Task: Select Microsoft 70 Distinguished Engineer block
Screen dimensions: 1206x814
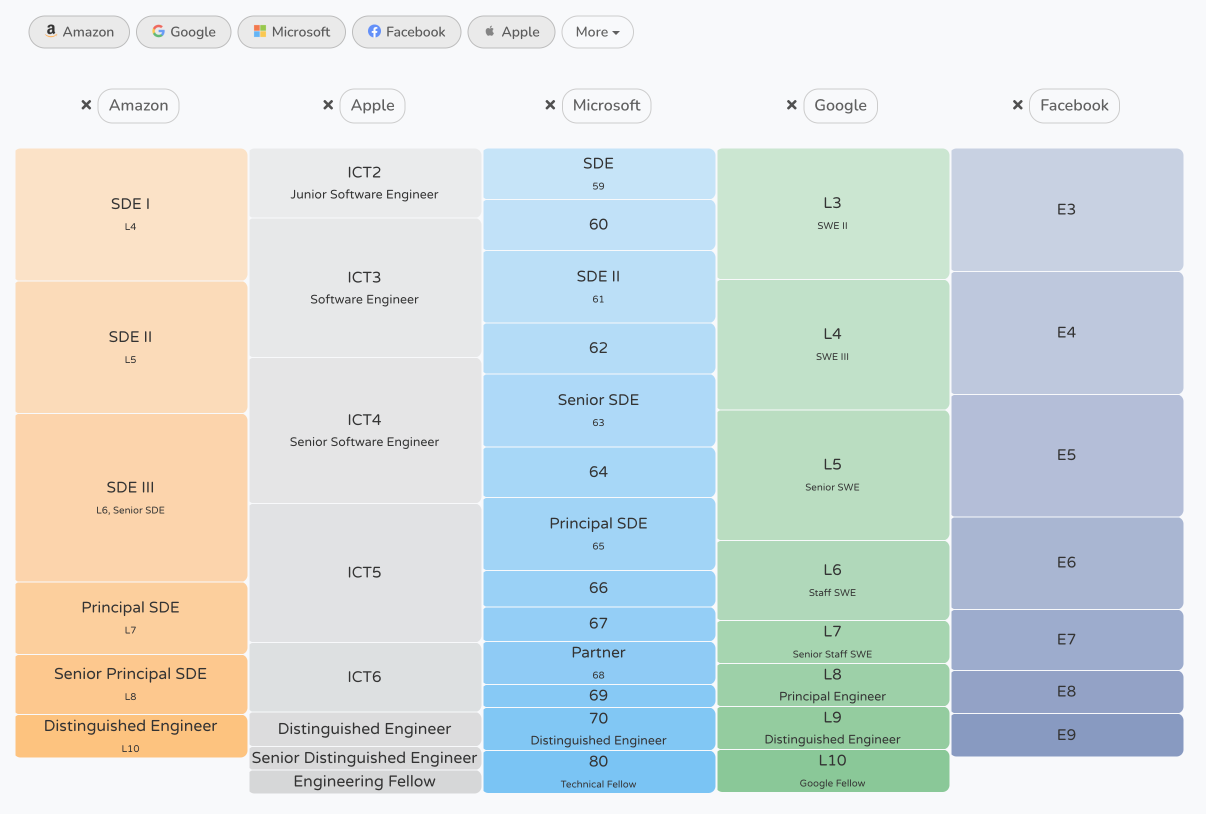Action: click(599, 729)
